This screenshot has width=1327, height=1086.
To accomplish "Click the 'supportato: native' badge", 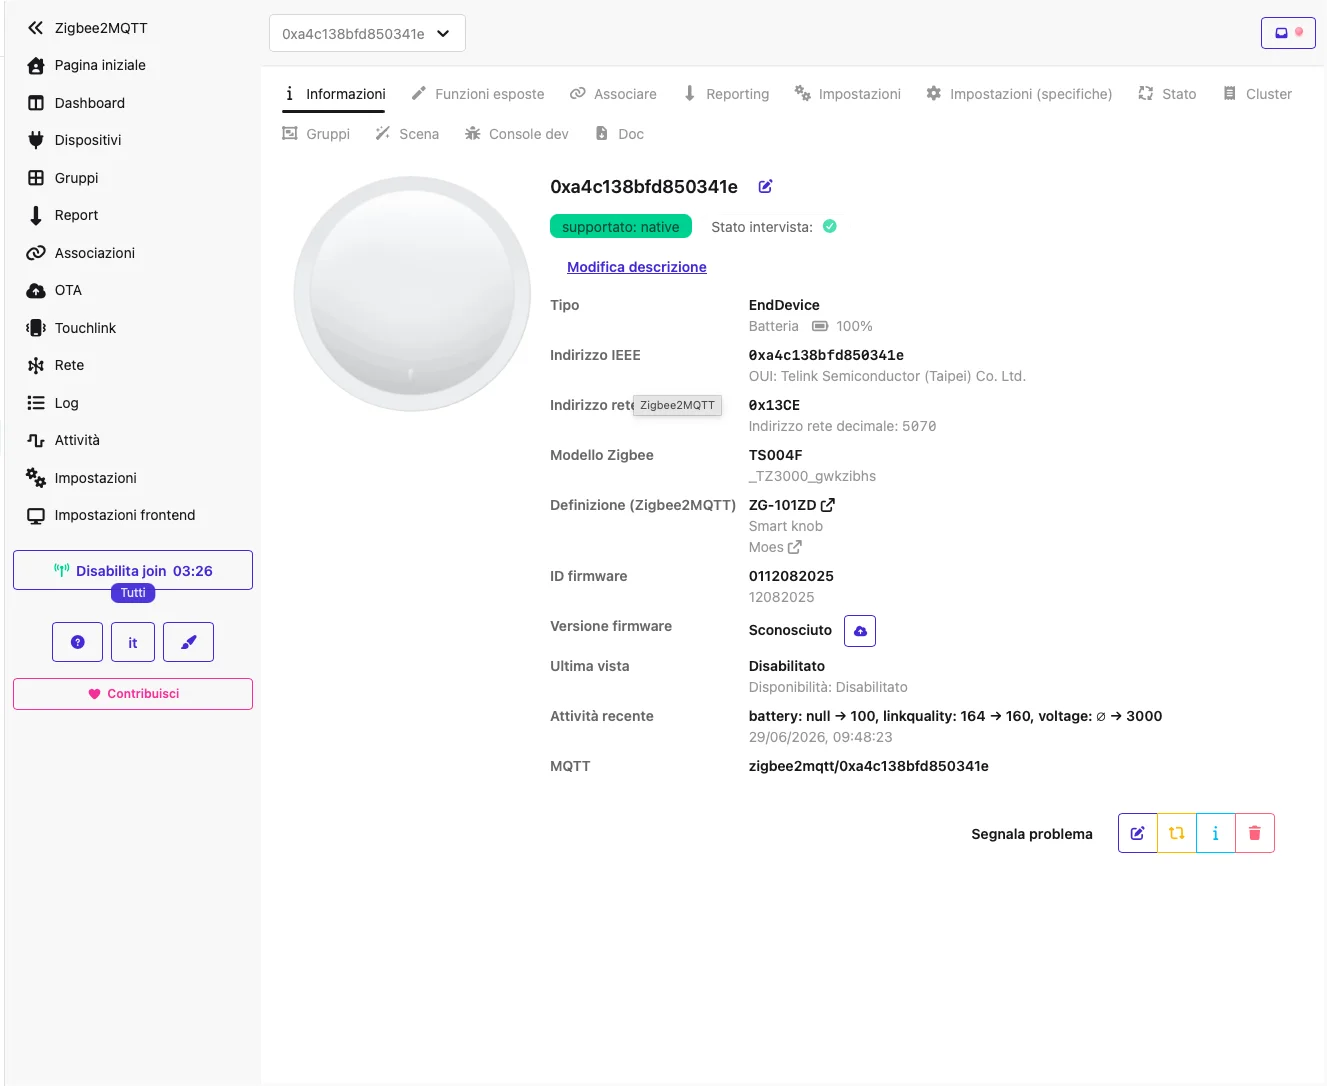I will [621, 227].
